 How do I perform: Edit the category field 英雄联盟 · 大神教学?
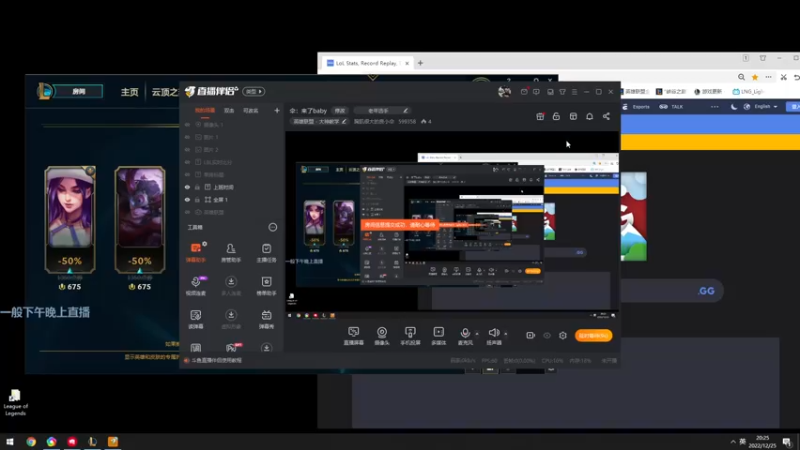click(x=319, y=121)
